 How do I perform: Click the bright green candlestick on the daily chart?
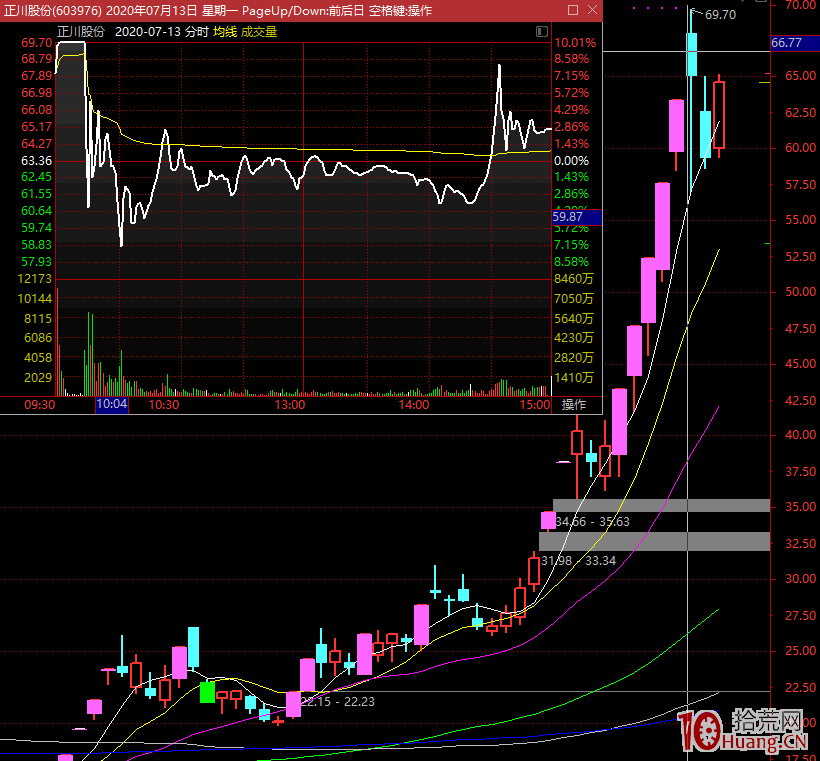208,692
